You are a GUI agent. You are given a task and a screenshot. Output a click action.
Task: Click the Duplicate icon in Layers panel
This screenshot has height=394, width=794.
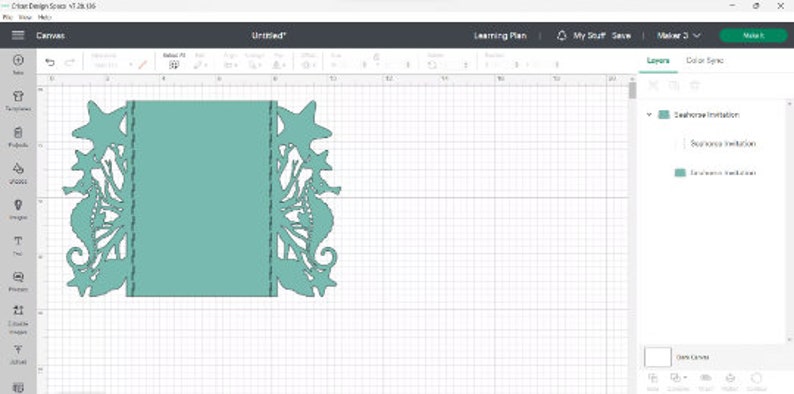tap(673, 85)
